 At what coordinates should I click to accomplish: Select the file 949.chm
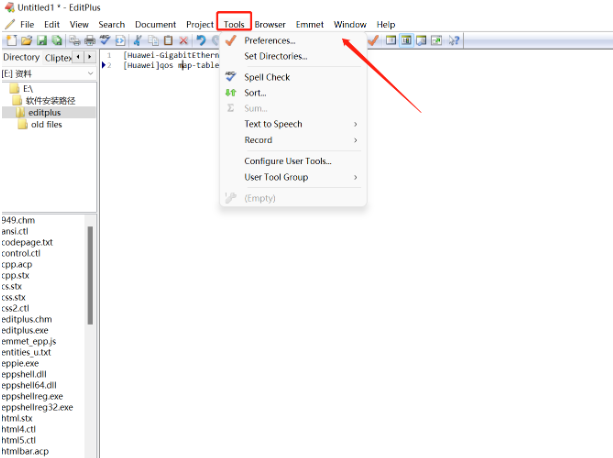18,220
